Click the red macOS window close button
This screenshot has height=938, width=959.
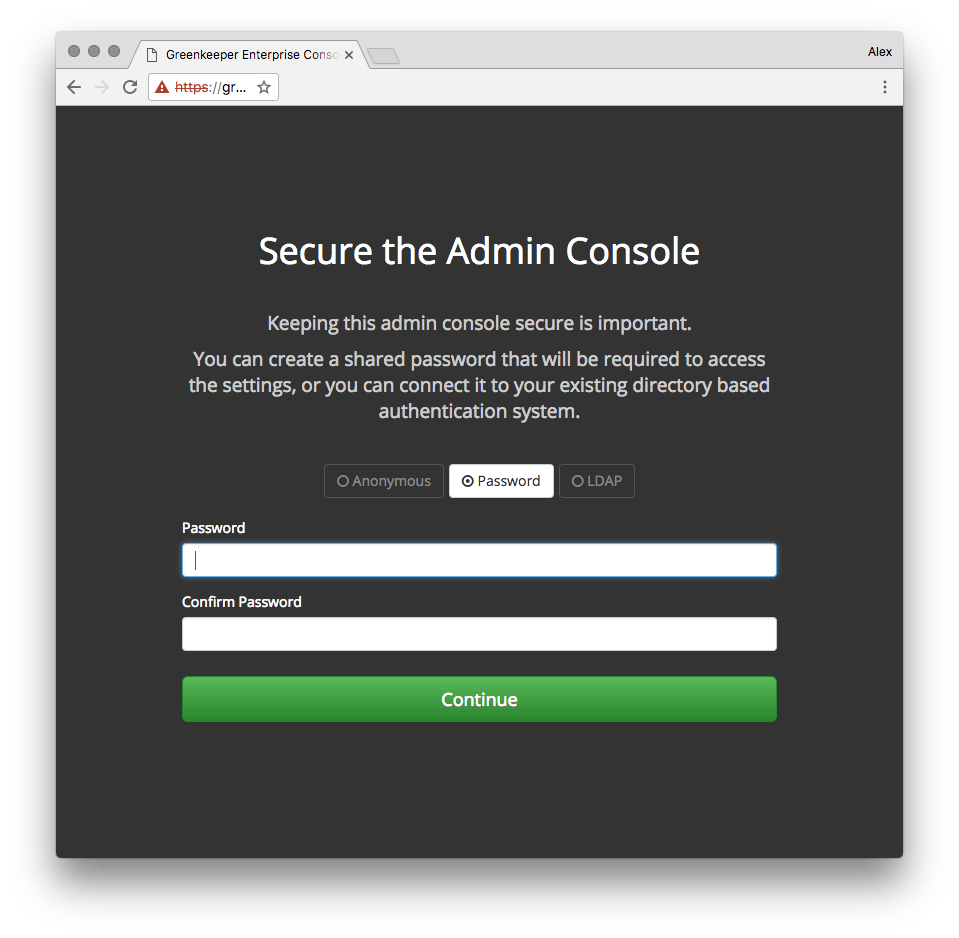[x=74, y=51]
